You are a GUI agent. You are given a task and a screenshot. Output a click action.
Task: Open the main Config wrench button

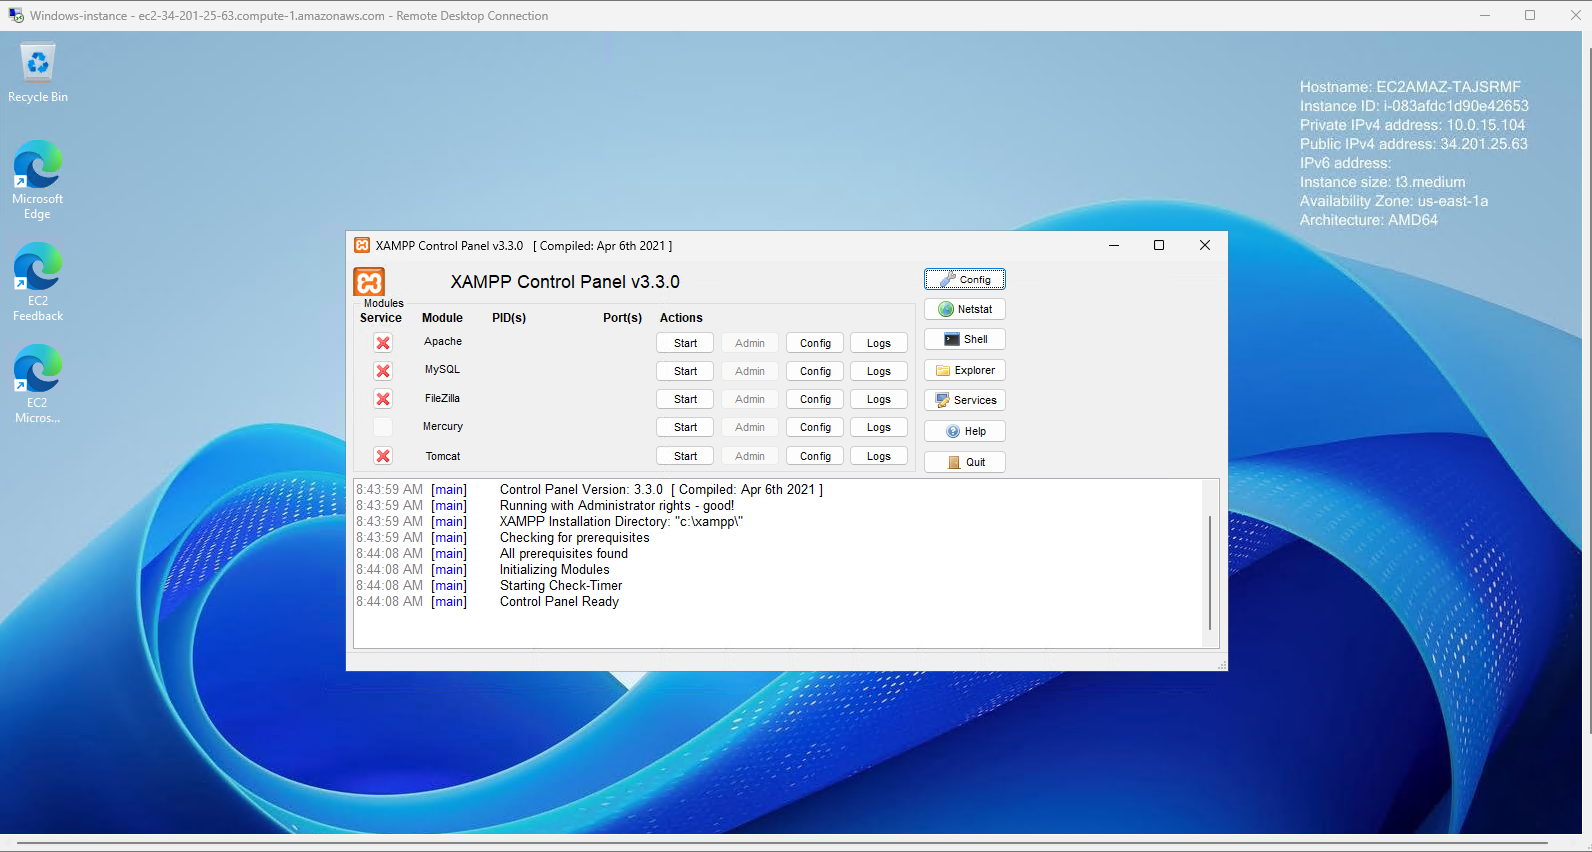pyautogui.click(x=964, y=279)
